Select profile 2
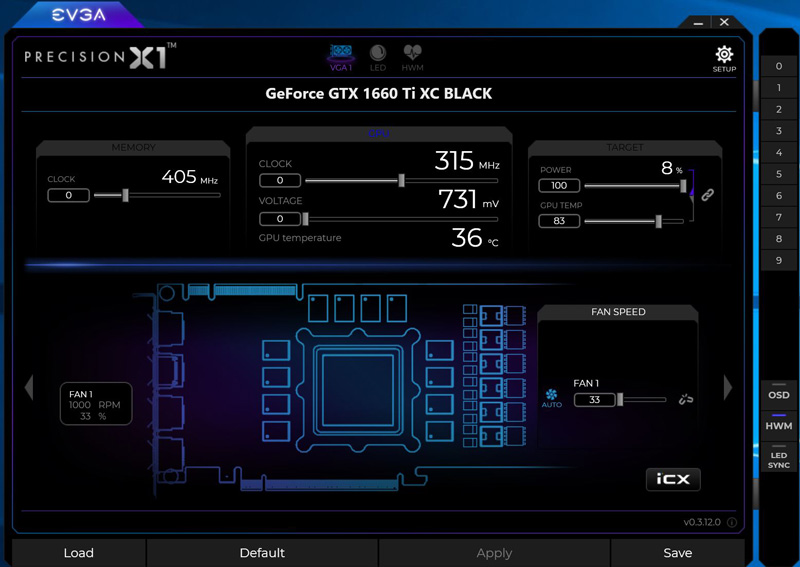Viewport: 800px width, 567px height. pos(779,109)
